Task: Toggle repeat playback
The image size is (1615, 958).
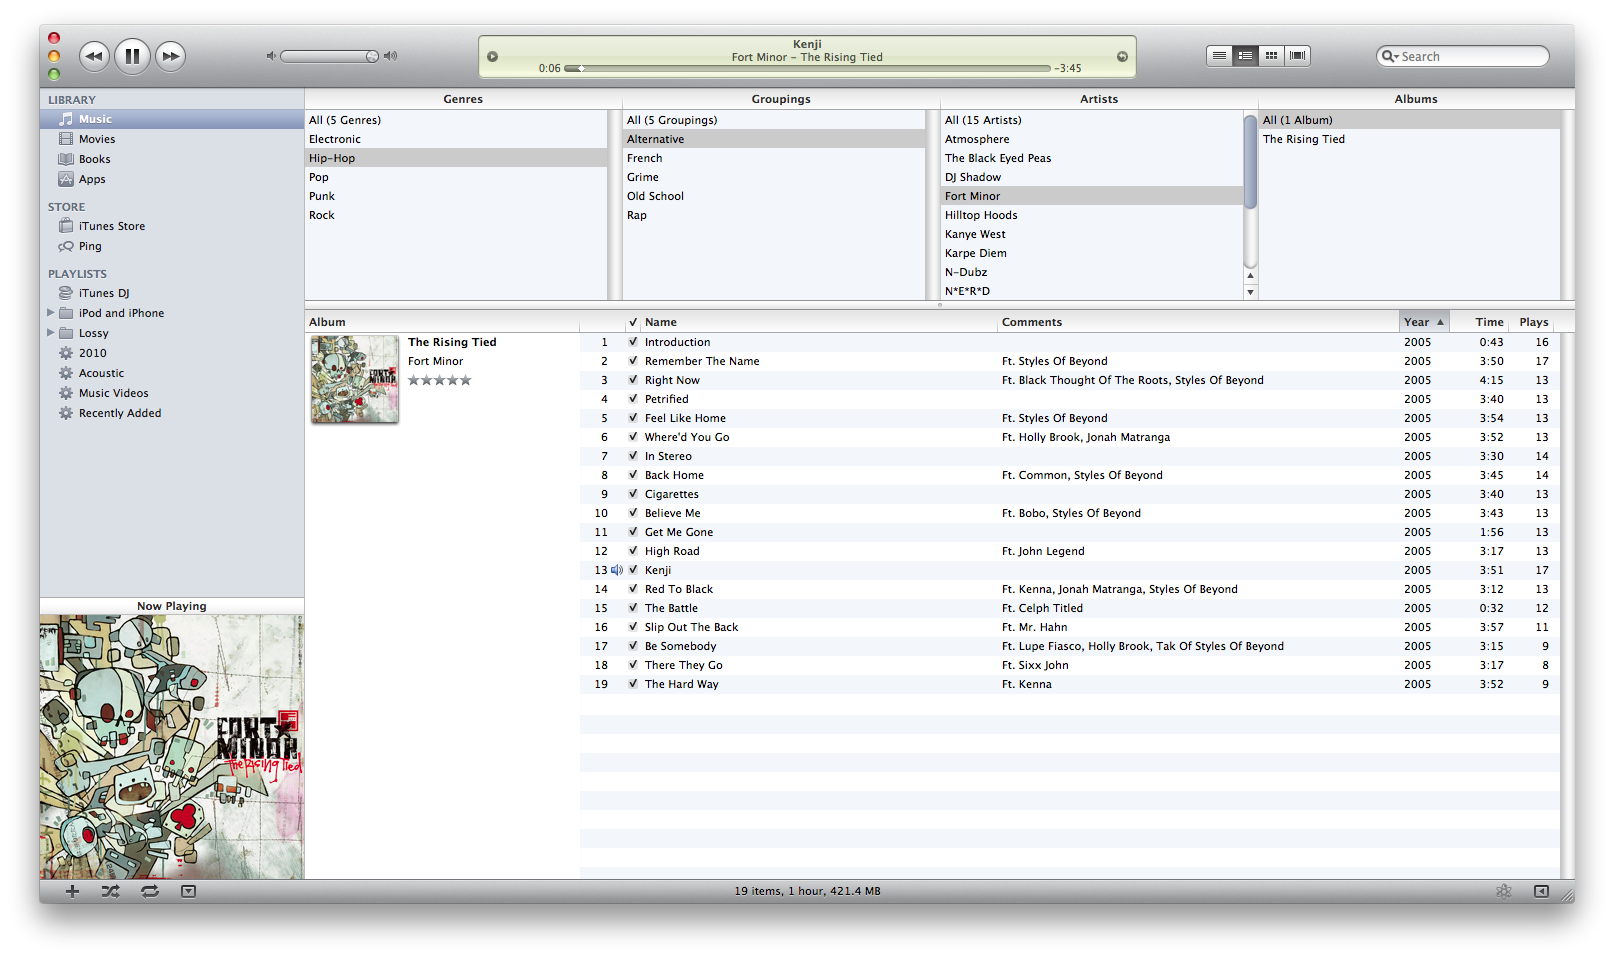Action: 150,891
